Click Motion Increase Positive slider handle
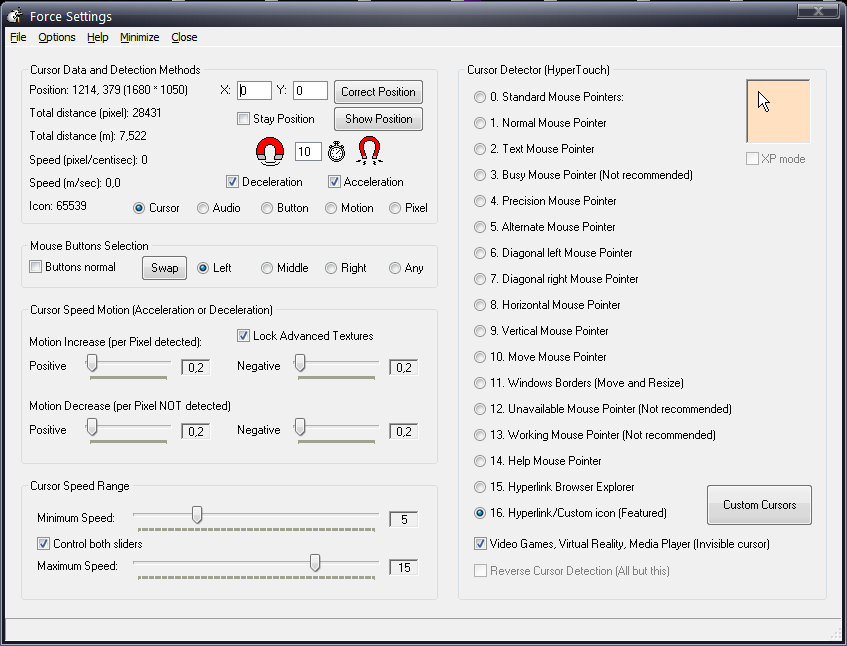This screenshot has height=646, width=847. (x=92, y=364)
